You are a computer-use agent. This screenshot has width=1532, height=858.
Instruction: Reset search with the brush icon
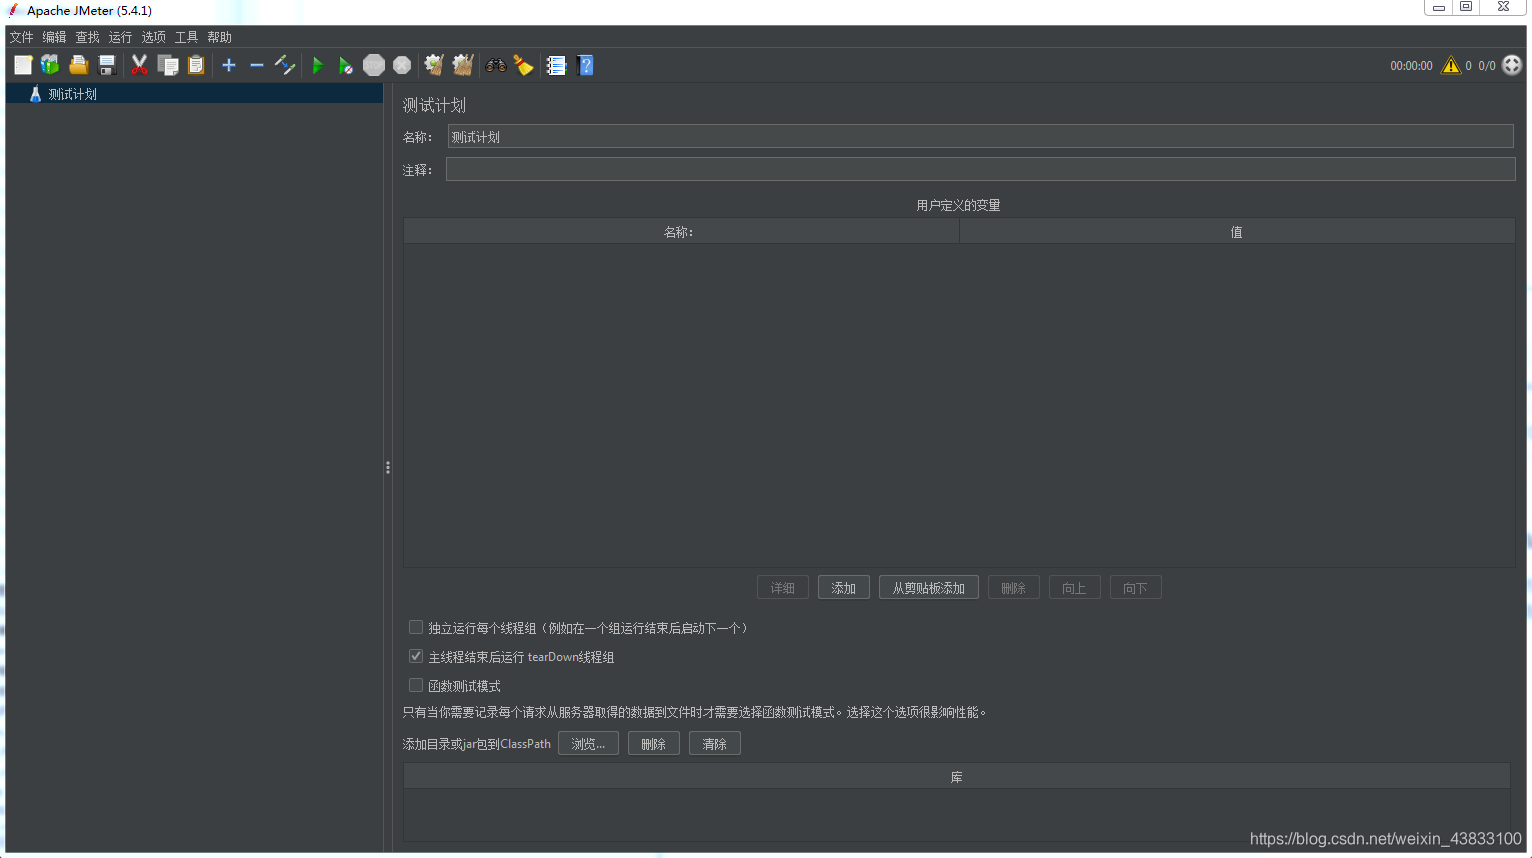(x=524, y=65)
